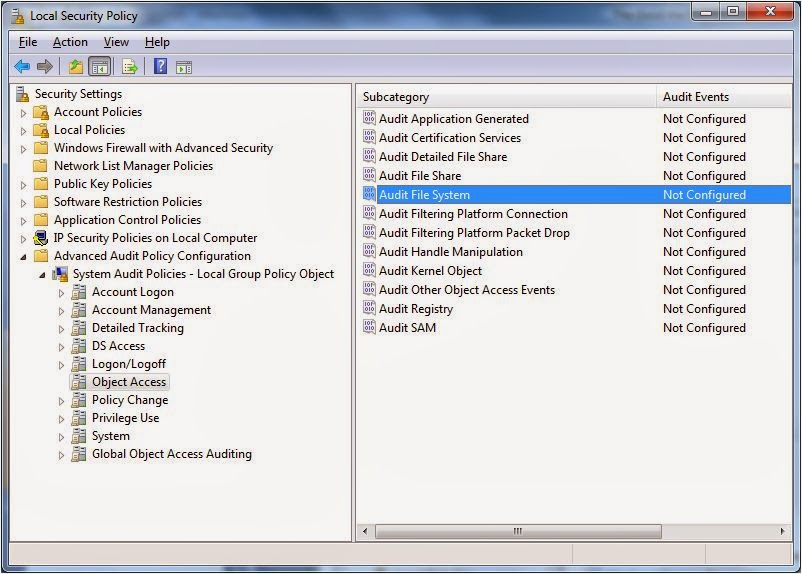802x574 pixels.
Task: Click the Audit Application Generated policy icon
Action: coord(369,118)
